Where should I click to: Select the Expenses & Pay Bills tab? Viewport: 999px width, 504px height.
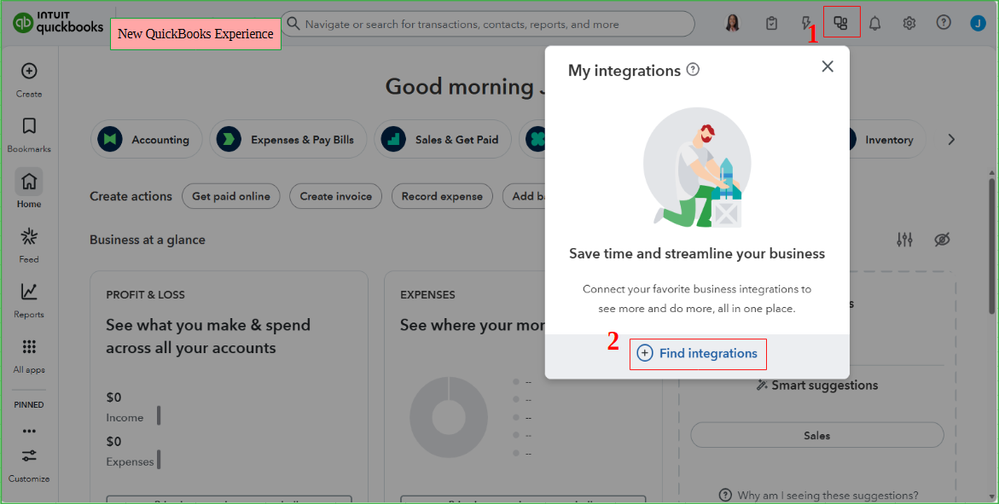coord(288,140)
